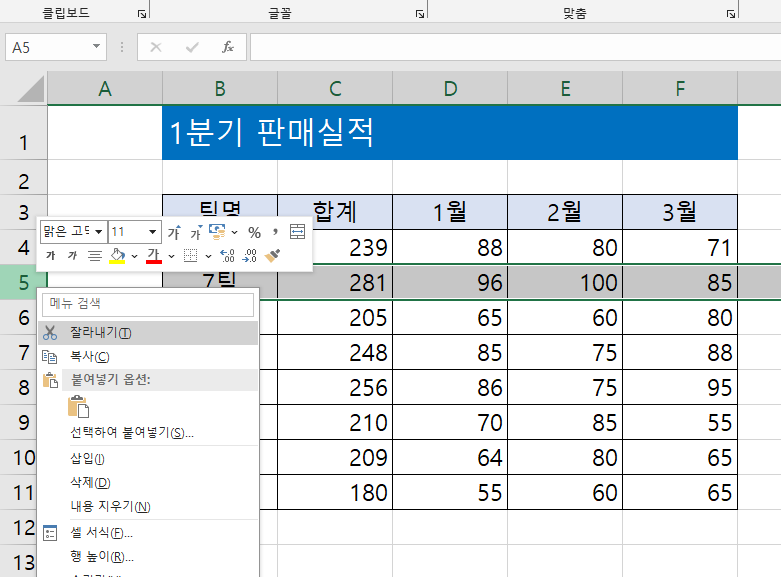This screenshot has width=781, height=577.
Task: Activate format painter brush
Action: tap(272, 256)
